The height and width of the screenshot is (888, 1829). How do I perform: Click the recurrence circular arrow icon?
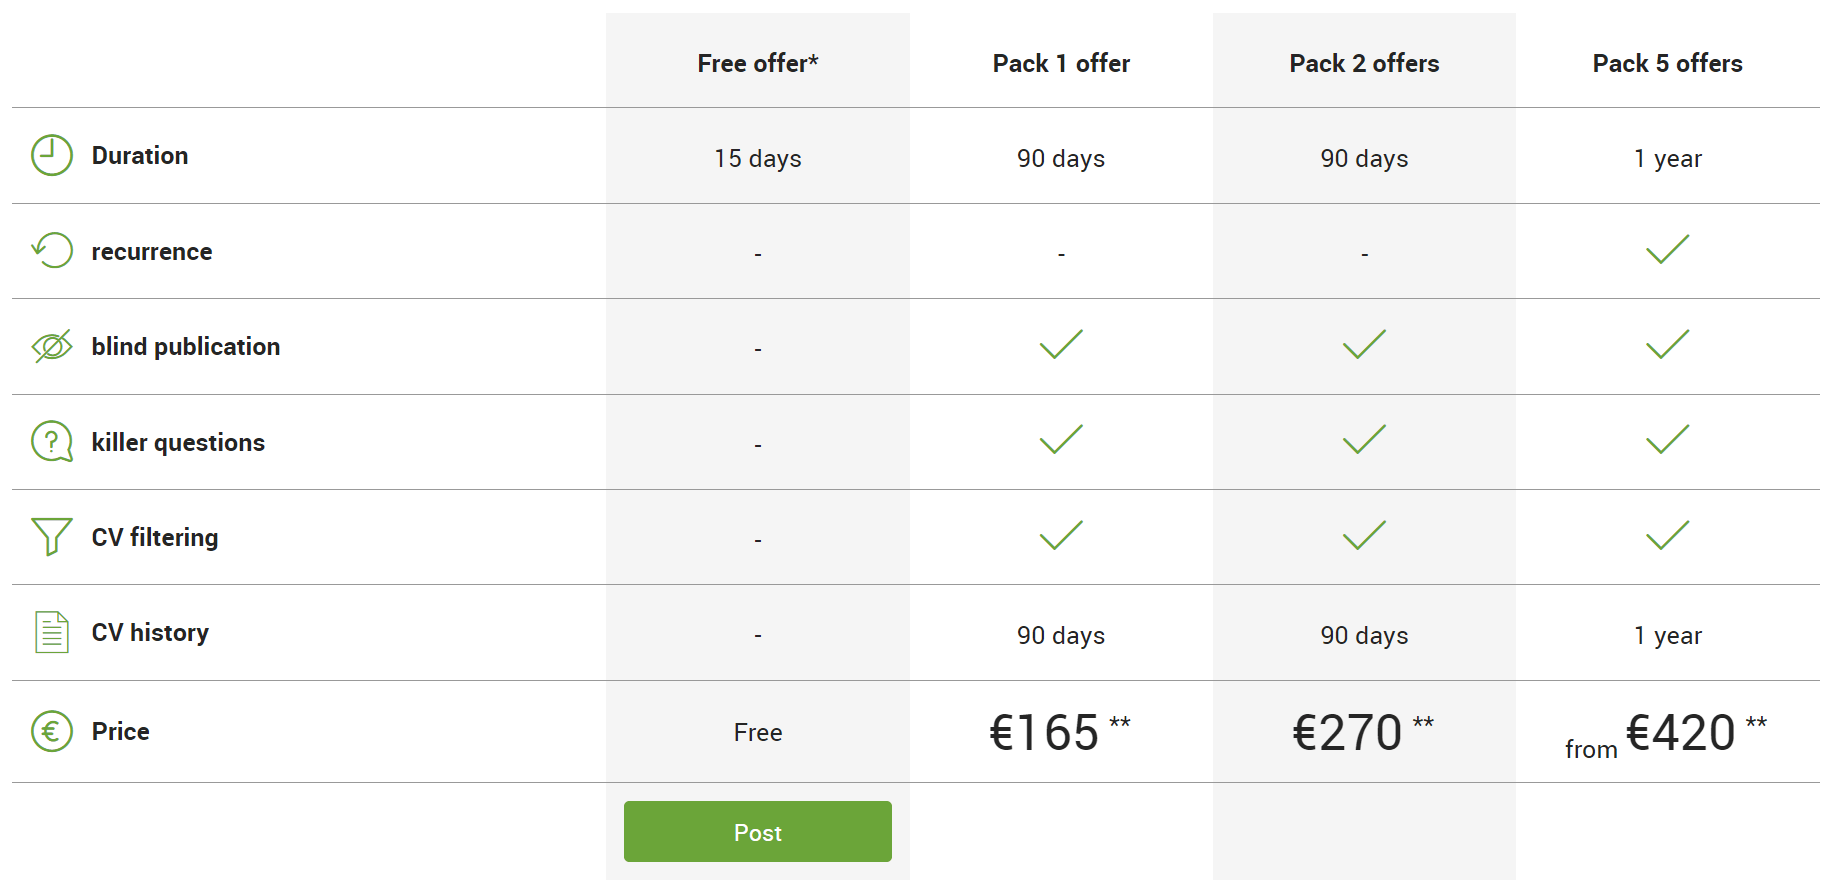point(52,250)
